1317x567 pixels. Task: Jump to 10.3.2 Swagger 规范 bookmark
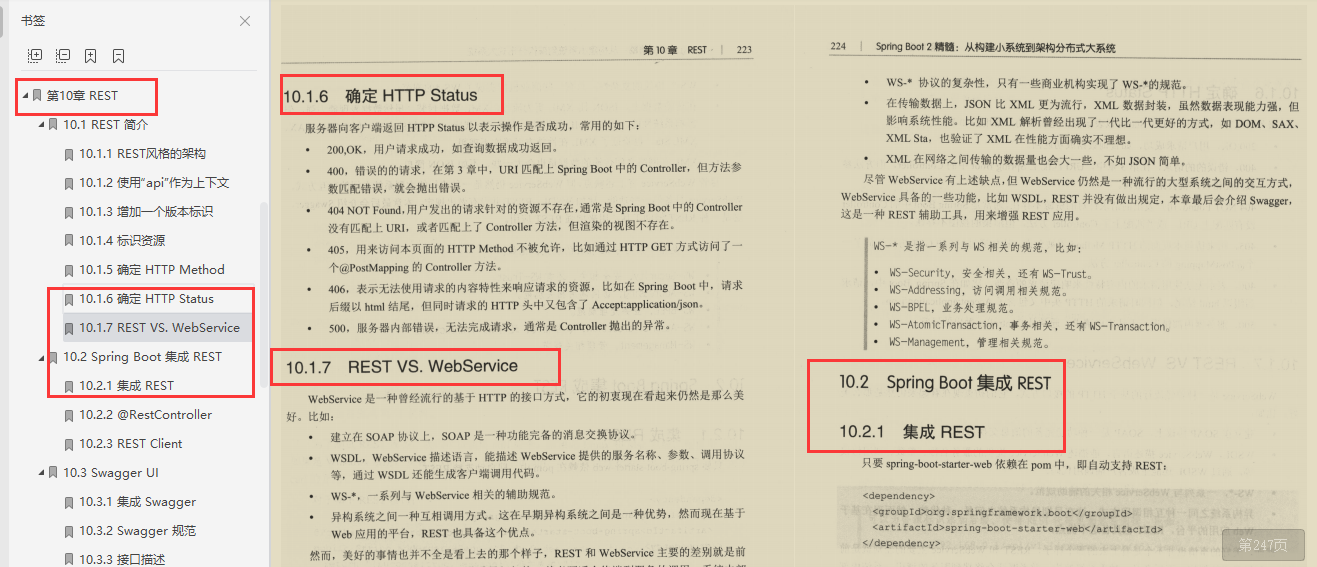(x=137, y=531)
